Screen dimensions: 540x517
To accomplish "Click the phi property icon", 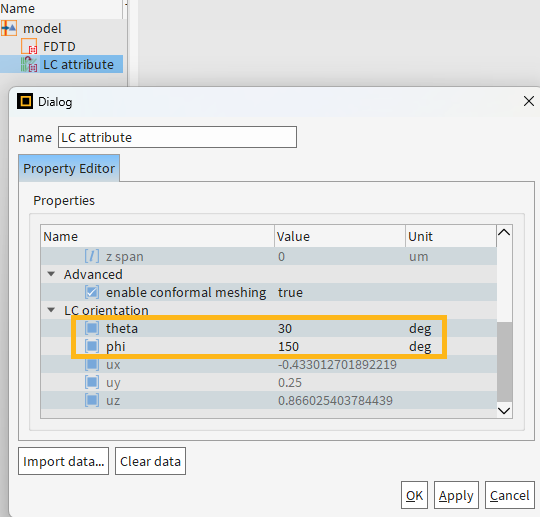I will click(x=92, y=346).
